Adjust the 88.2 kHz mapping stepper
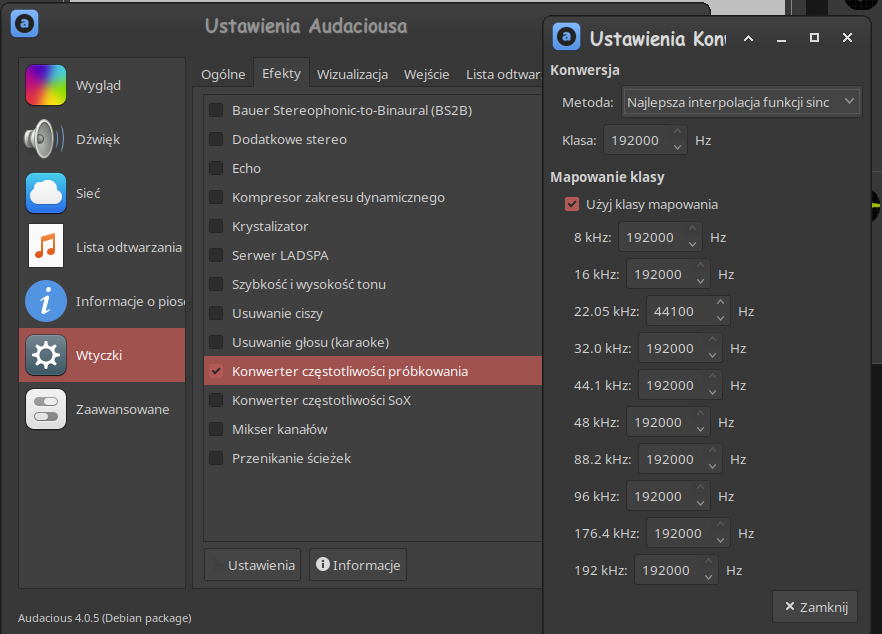The height and width of the screenshot is (634, 882). coord(713,459)
